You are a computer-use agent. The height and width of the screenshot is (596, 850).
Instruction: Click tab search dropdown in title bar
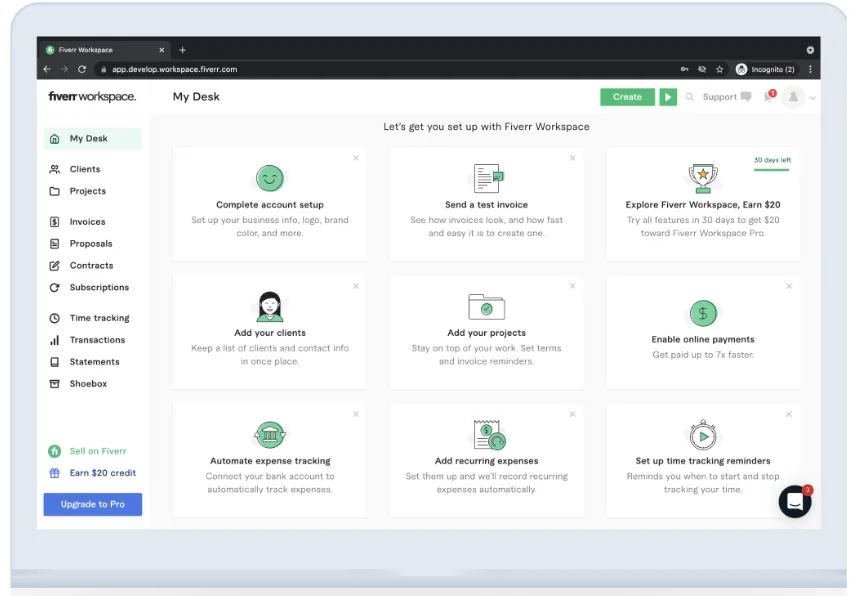[x=810, y=50]
